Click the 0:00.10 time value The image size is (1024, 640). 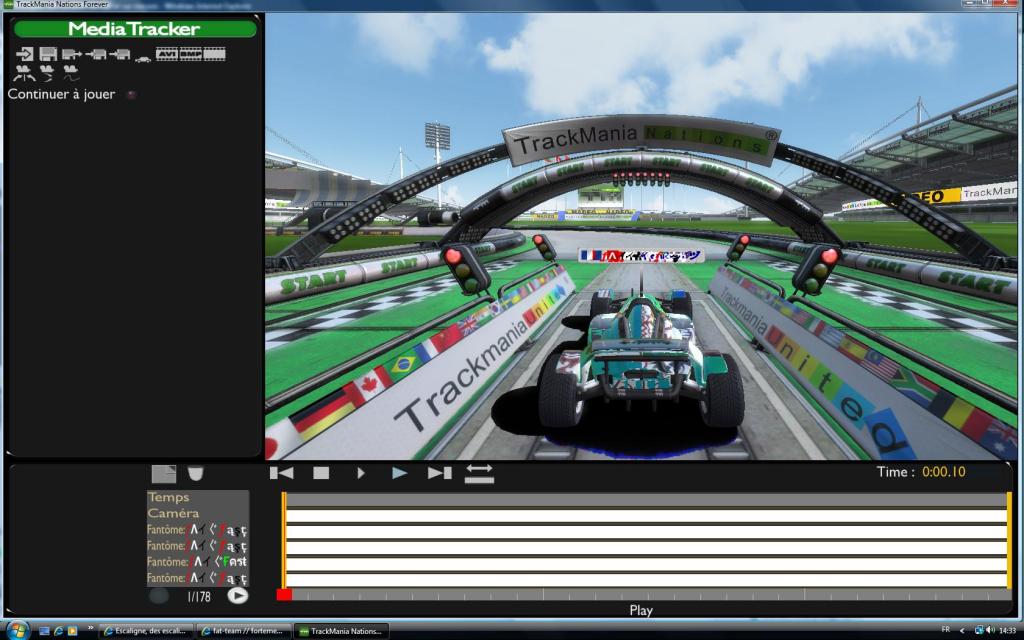coord(944,472)
